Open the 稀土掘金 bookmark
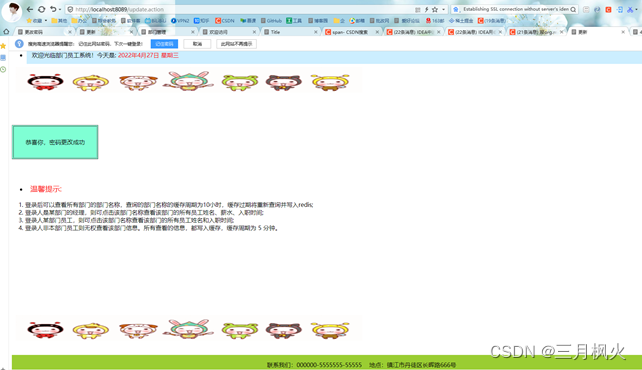 point(461,20)
